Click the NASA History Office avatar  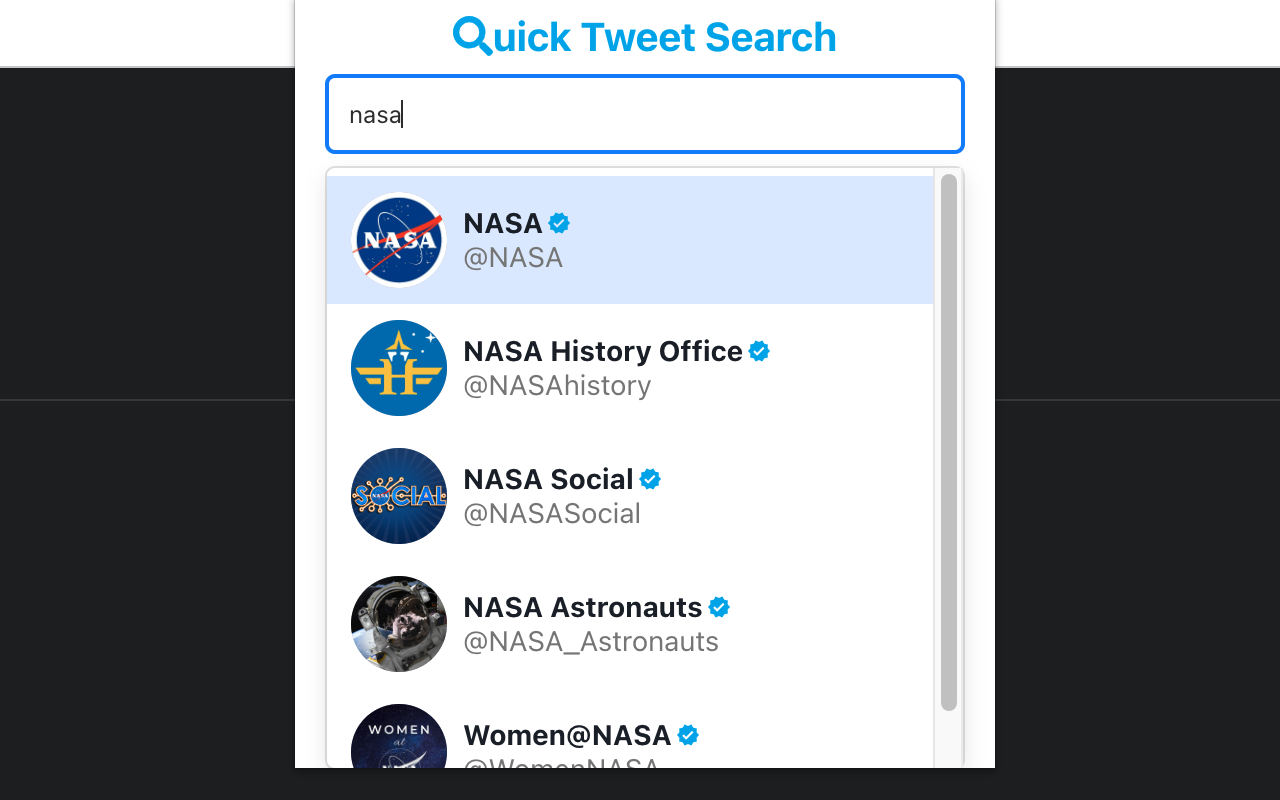click(x=398, y=367)
